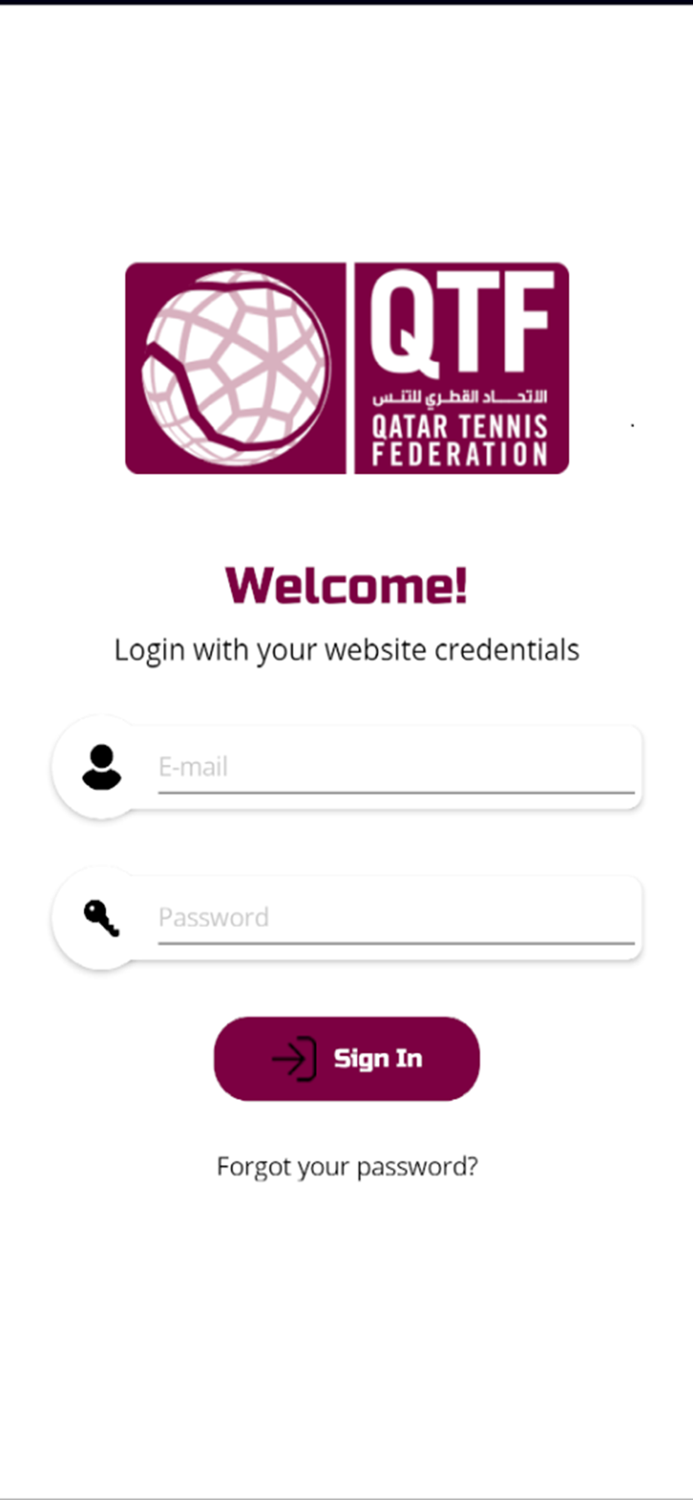The height and width of the screenshot is (1500, 693).
Task: Click the key icon beside Password
Action: (102, 918)
